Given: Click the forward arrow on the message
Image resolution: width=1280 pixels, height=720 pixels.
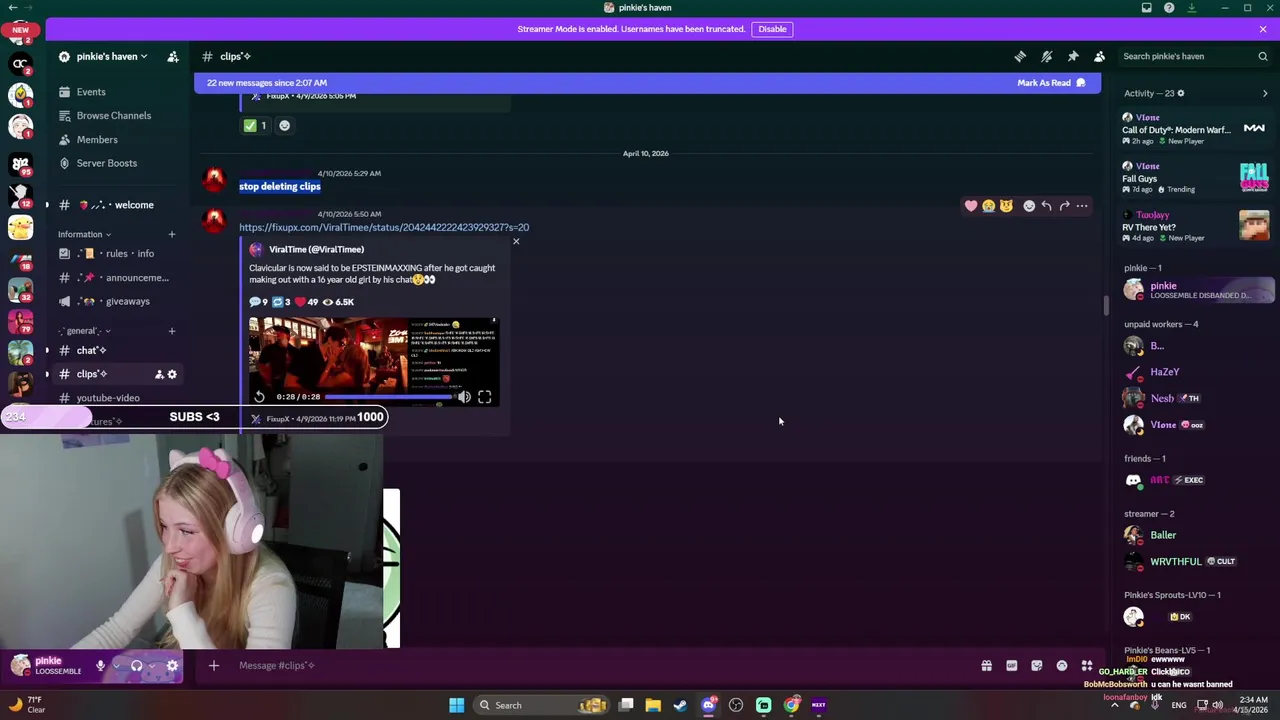Looking at the screenshot, I should [x=1064, y=206].
